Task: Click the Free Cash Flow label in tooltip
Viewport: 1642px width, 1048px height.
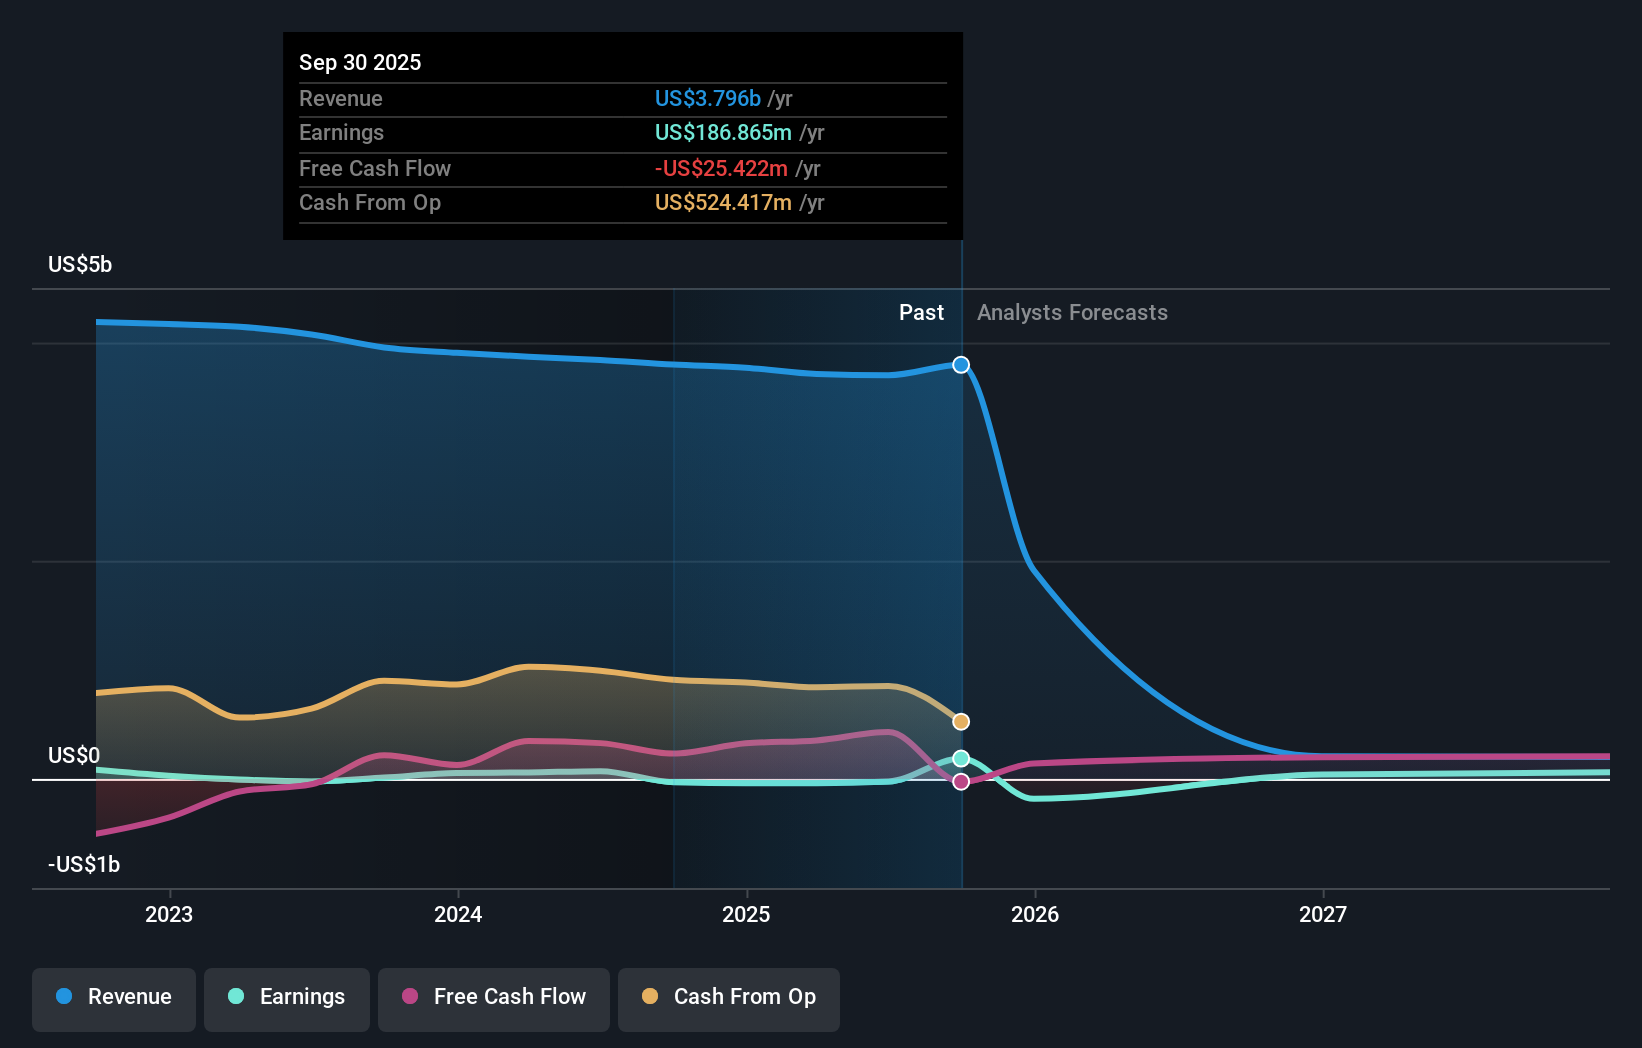Action: point(375,169)
